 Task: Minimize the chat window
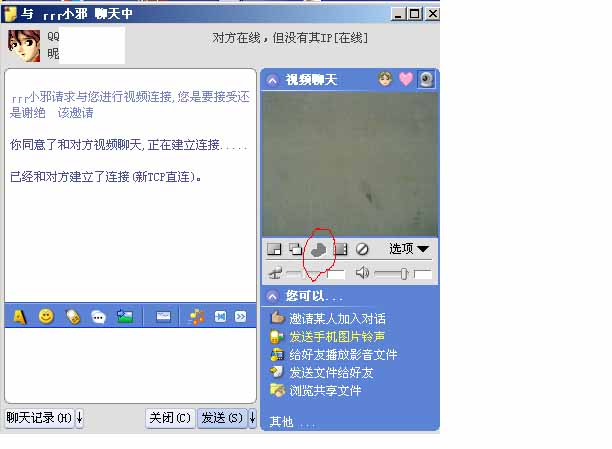398,14
